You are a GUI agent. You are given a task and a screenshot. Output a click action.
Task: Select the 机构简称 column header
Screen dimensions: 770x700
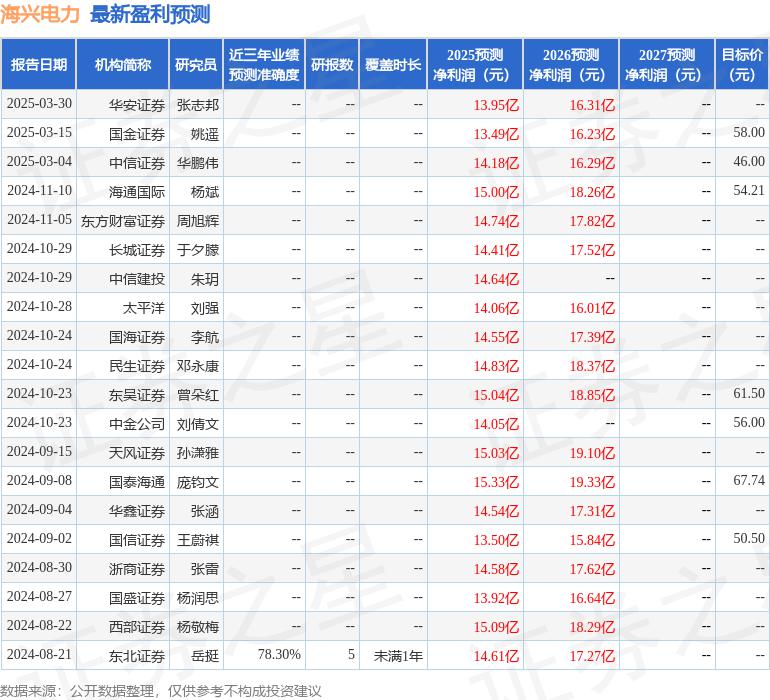[123, 64]
